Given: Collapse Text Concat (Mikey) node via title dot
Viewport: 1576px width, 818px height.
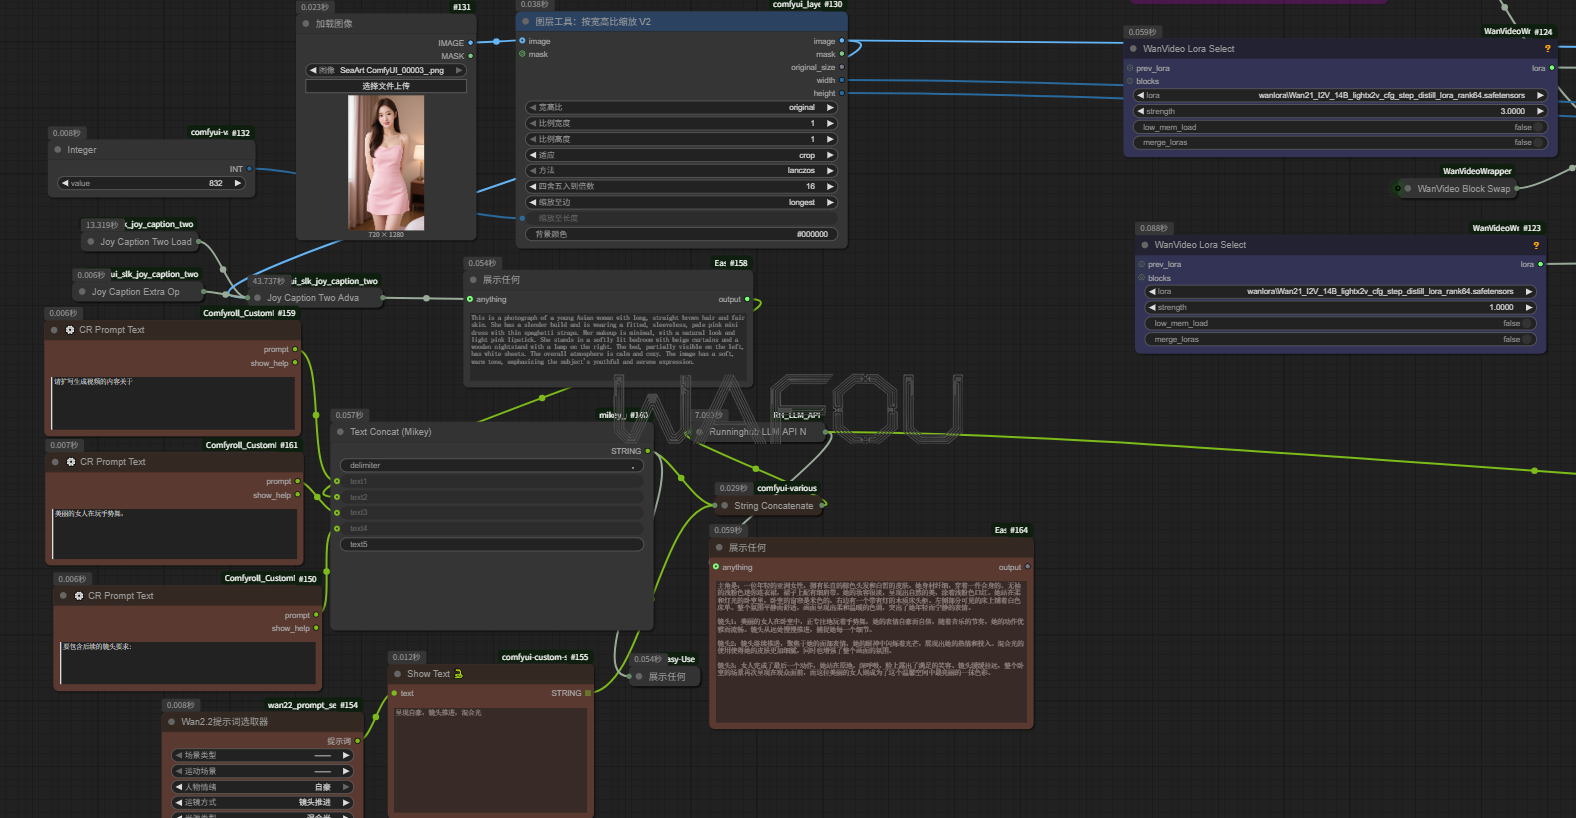Looking at the screenshot, I should [340, 432].
